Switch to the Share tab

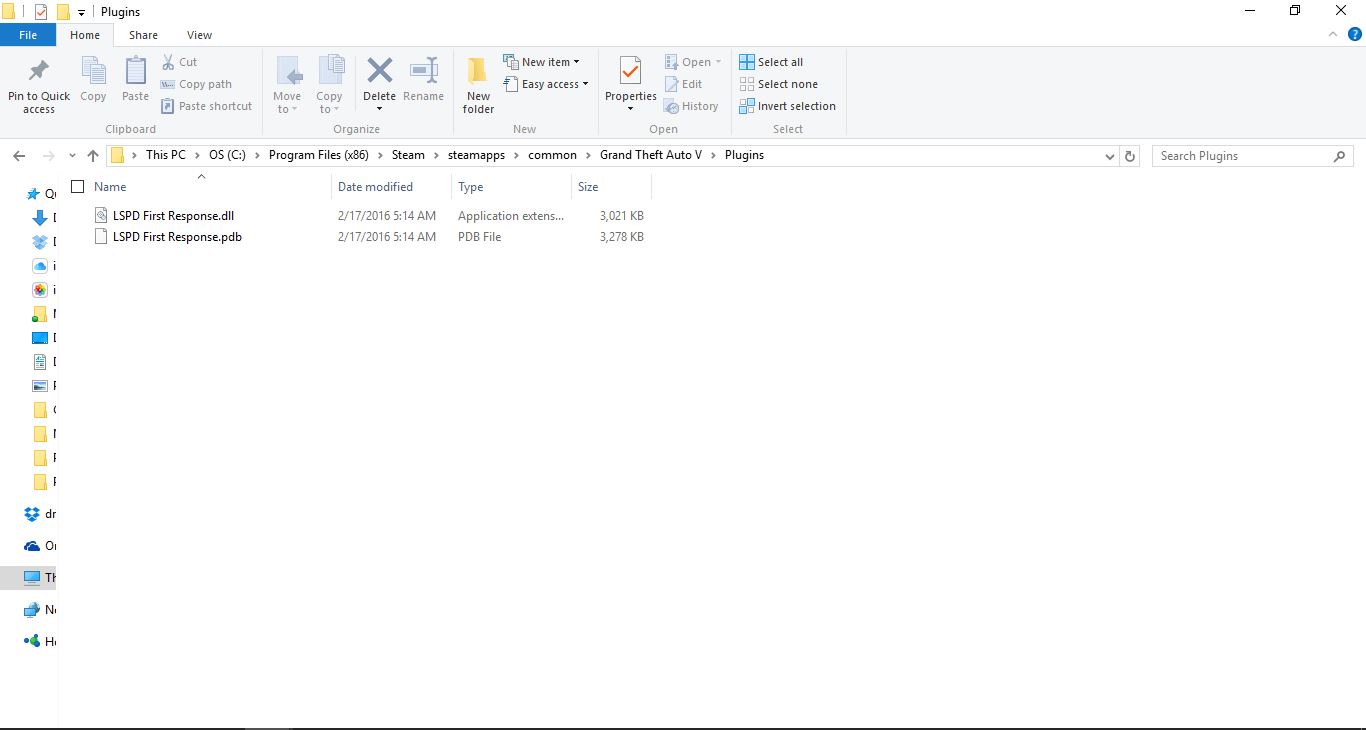pos(143,35)
